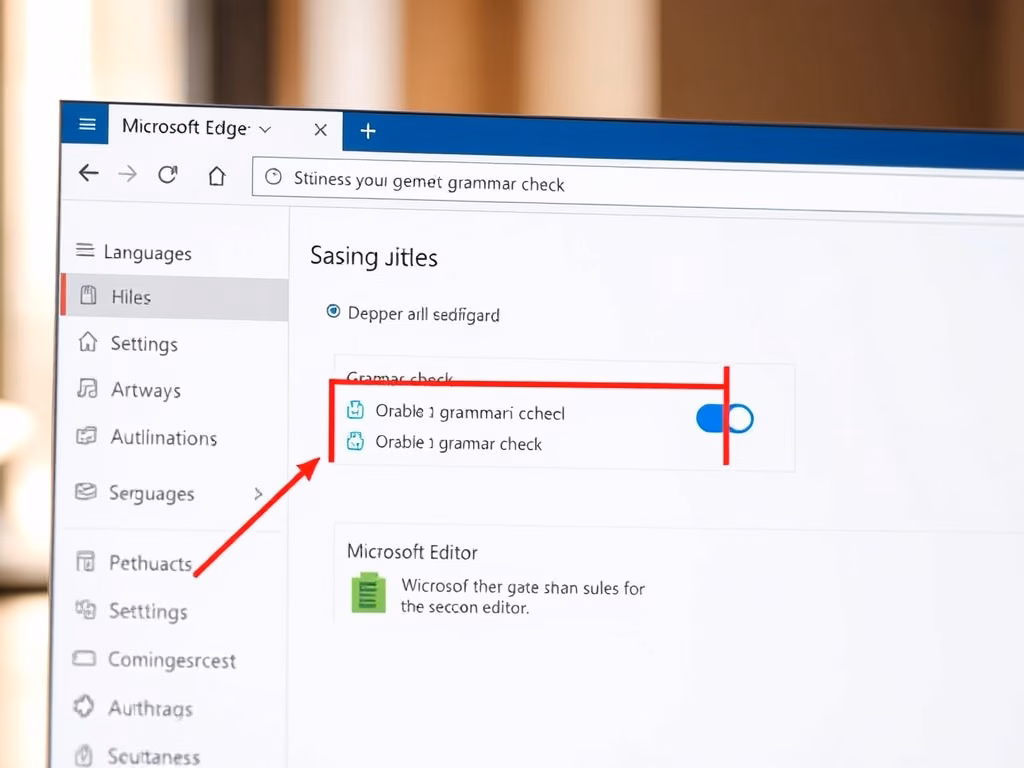
Task: Select the Microsoft Edge tab
Action: 225,127
